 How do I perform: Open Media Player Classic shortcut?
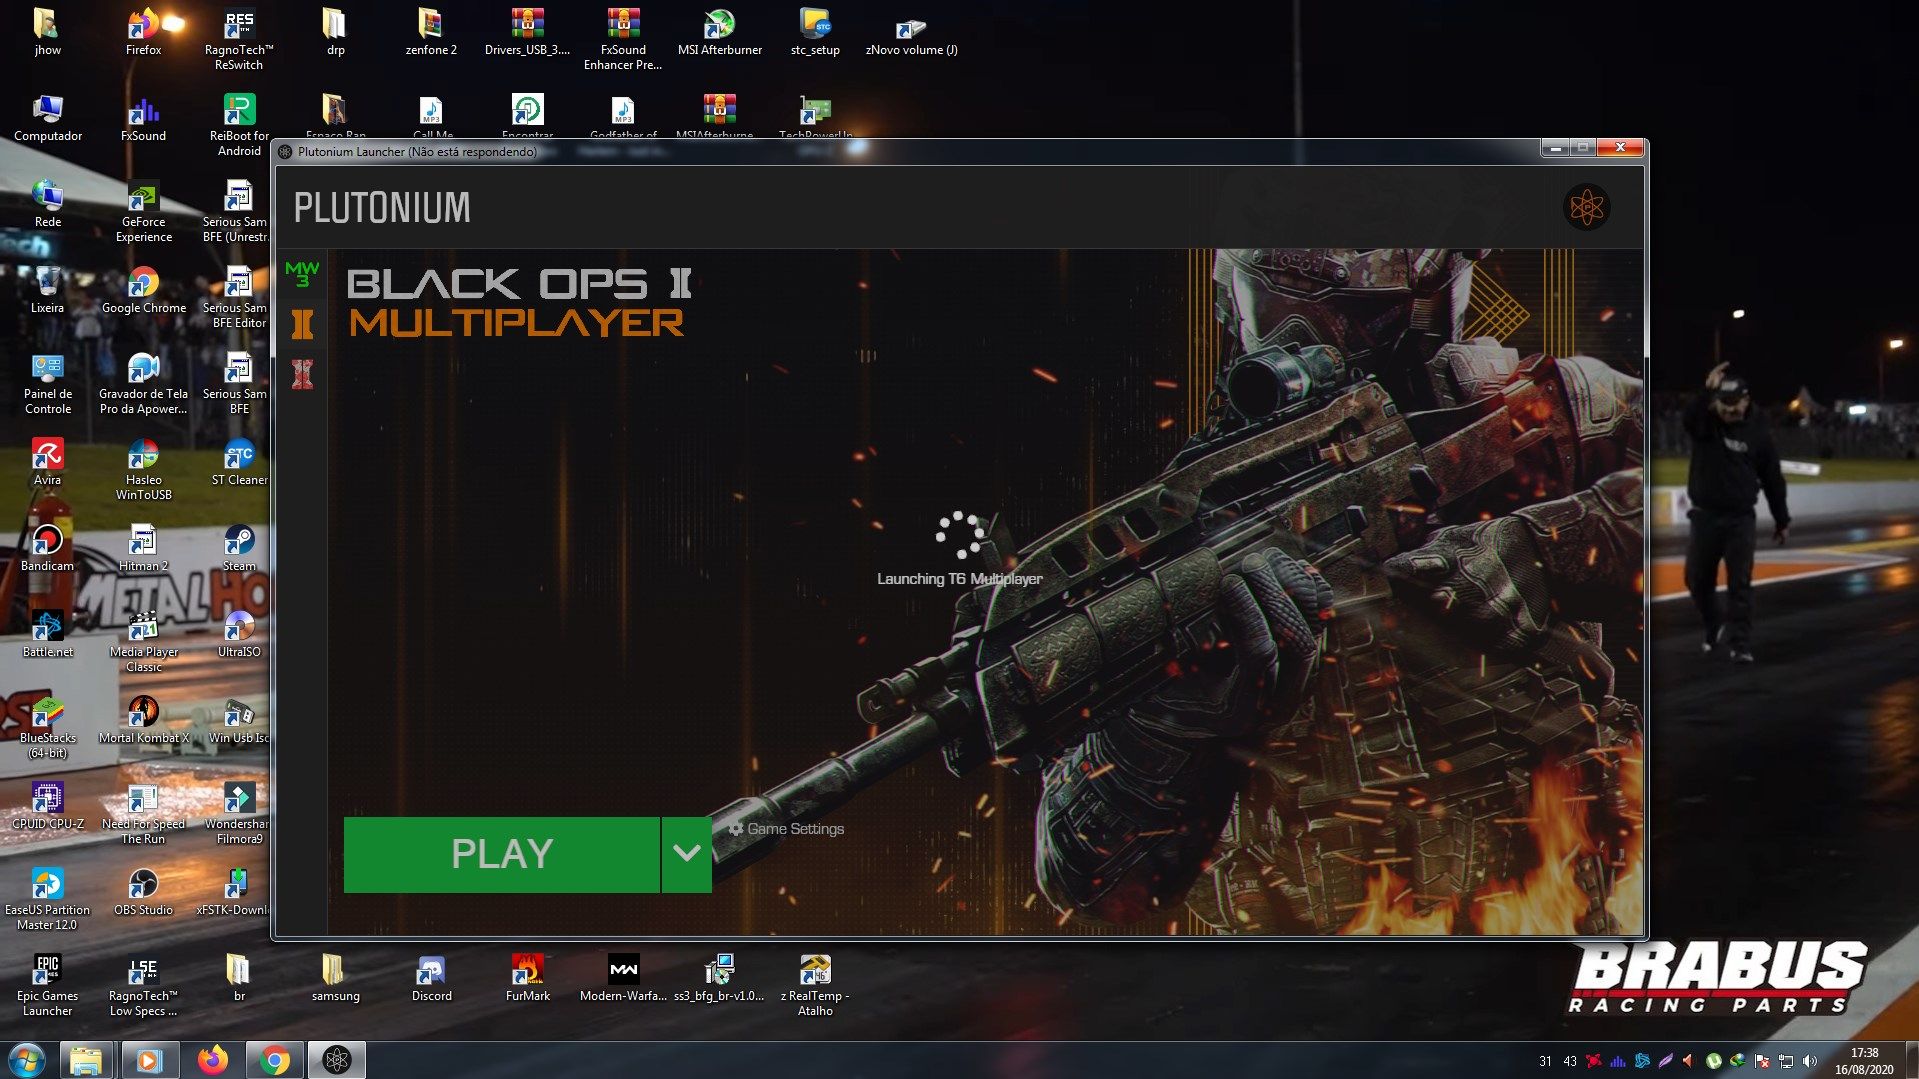pos(143,642)
